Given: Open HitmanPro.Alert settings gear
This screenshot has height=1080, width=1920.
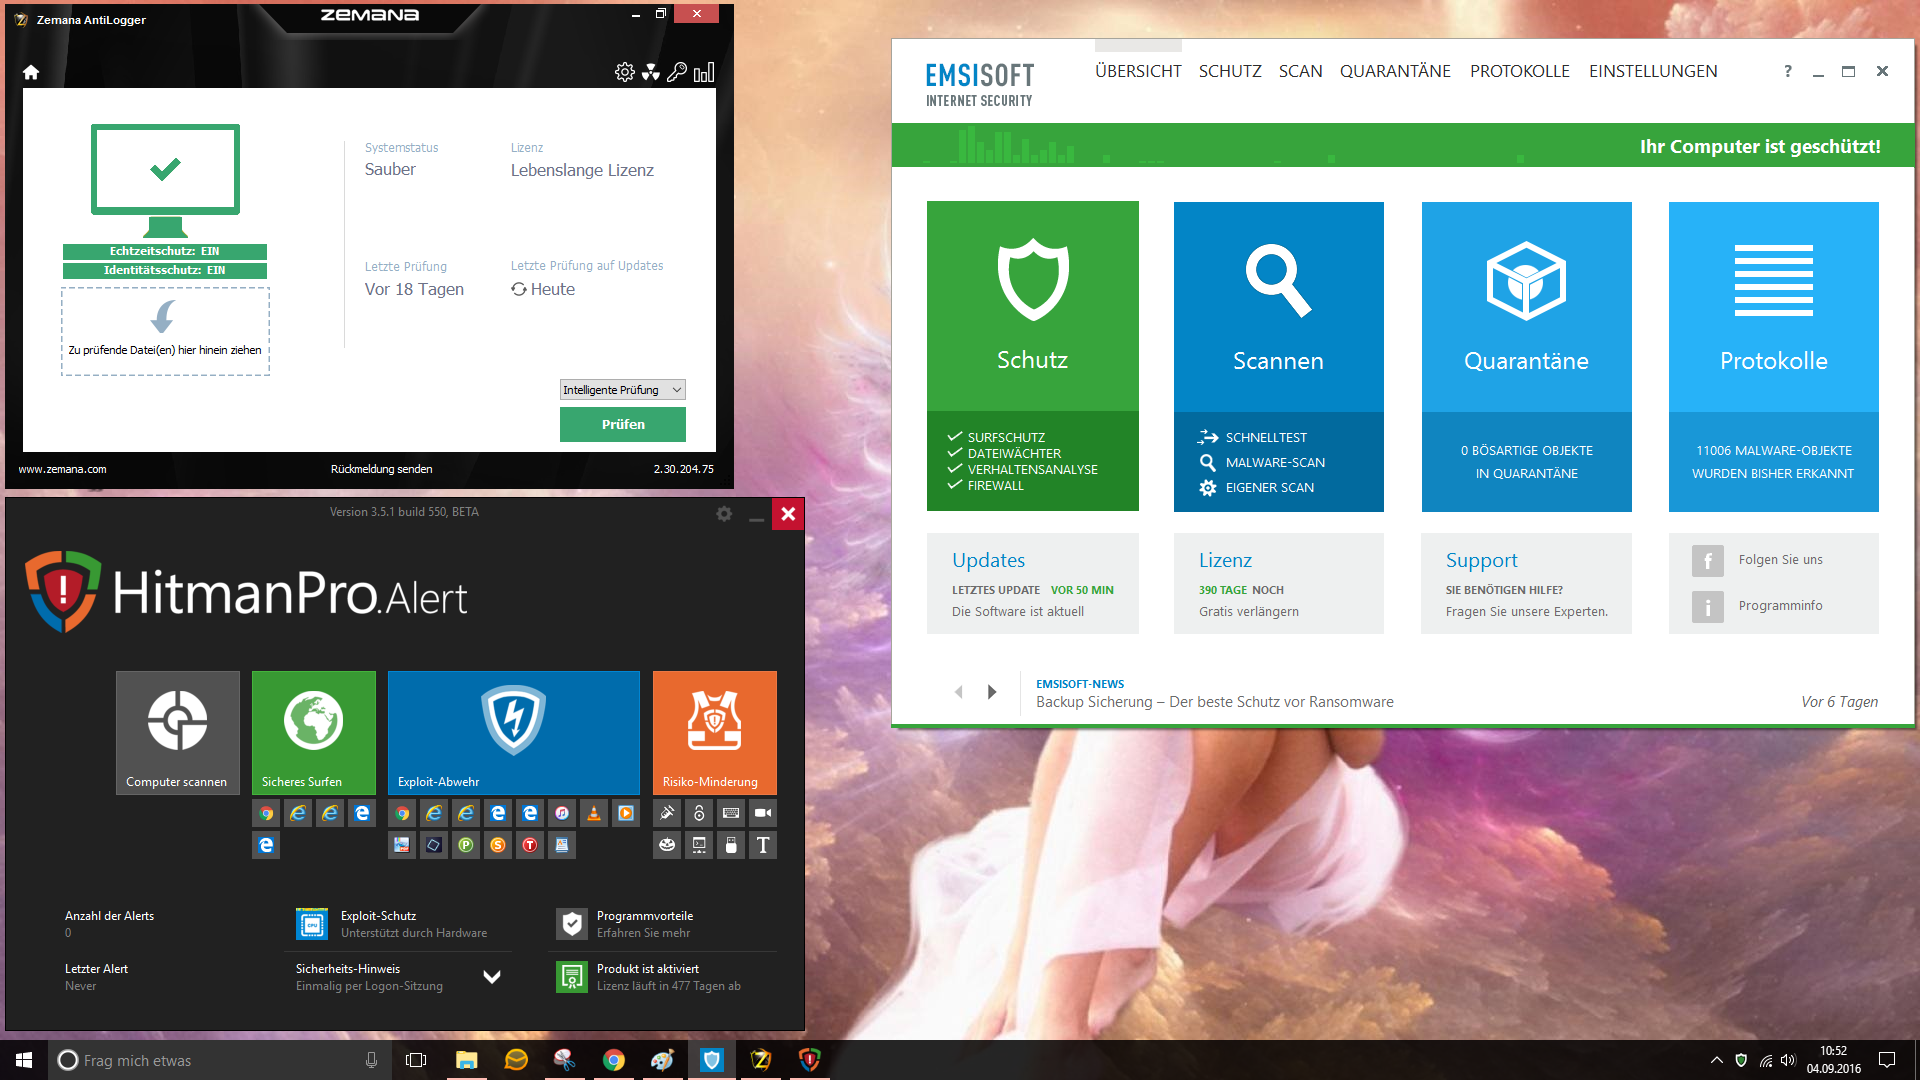Looking at the screenshot, I should pos(724,514).
